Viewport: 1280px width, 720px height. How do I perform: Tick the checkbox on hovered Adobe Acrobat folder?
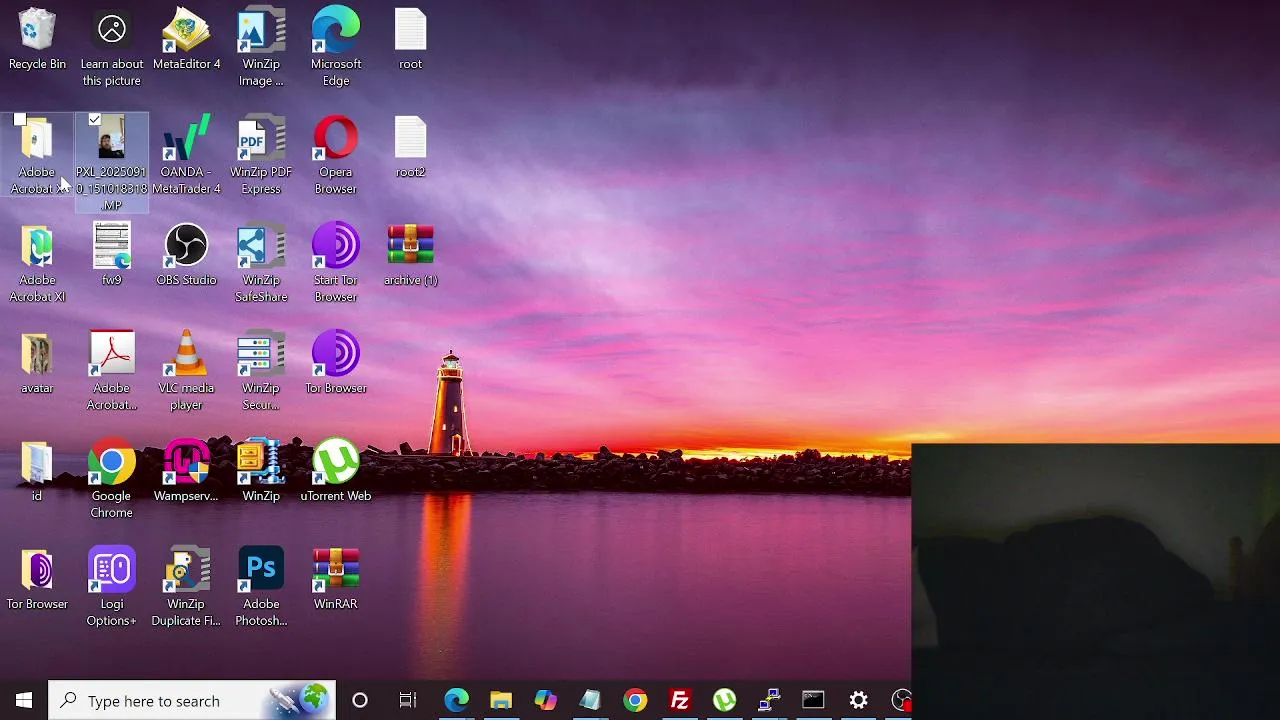20,120
